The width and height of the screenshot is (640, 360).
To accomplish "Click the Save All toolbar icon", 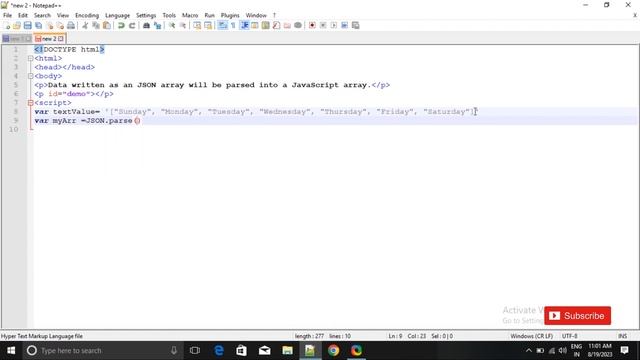I will [x=38, y=25].
